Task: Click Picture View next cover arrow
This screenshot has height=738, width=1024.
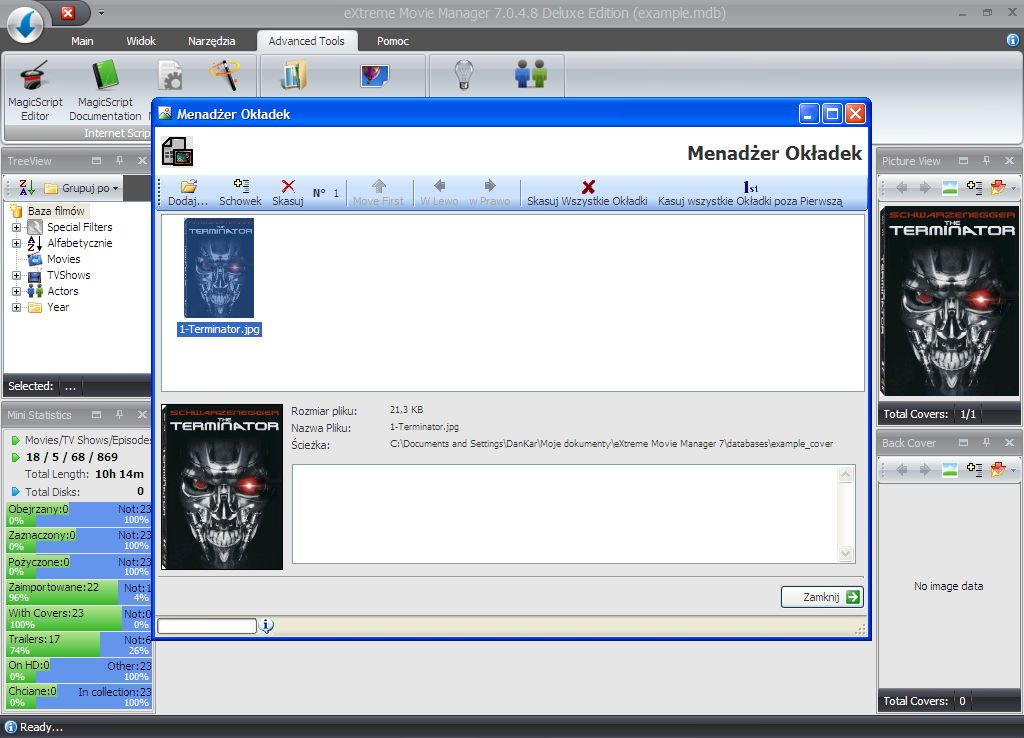Action: [x=925, y=188]
